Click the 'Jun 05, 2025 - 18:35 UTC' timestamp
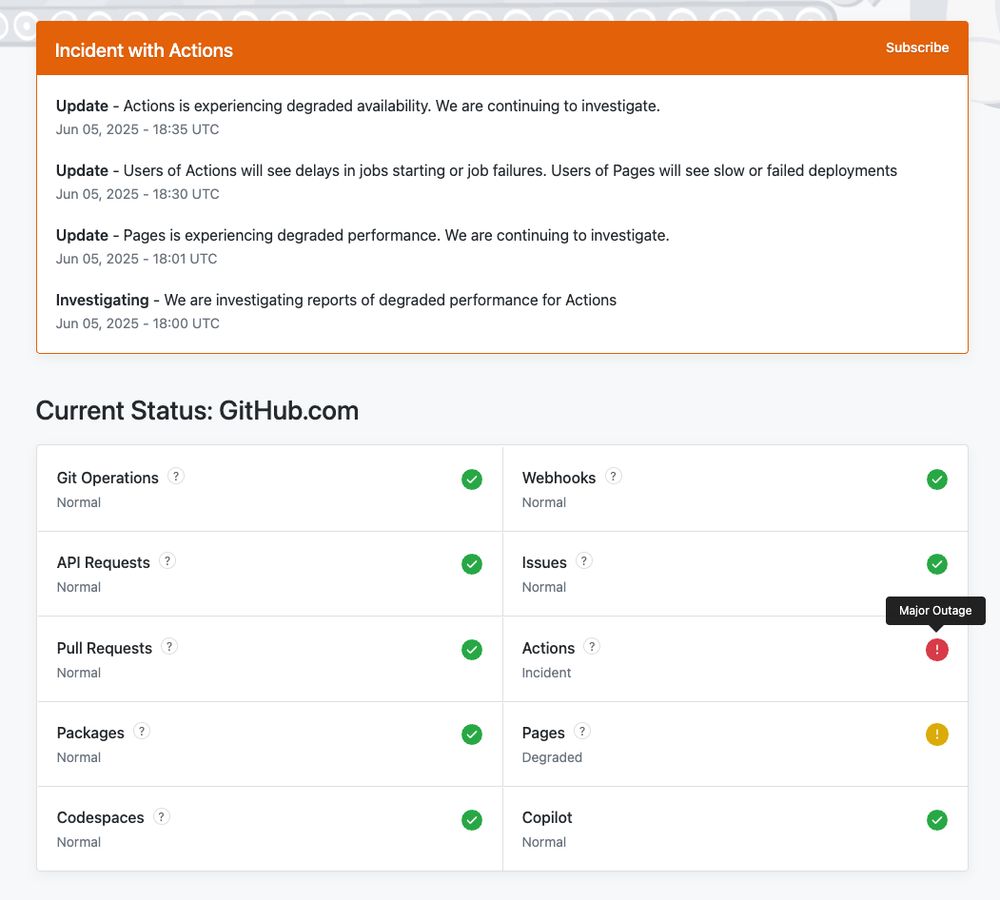Image resolution: width=1000 pixels, height=900 pixels. pos(138,129)
